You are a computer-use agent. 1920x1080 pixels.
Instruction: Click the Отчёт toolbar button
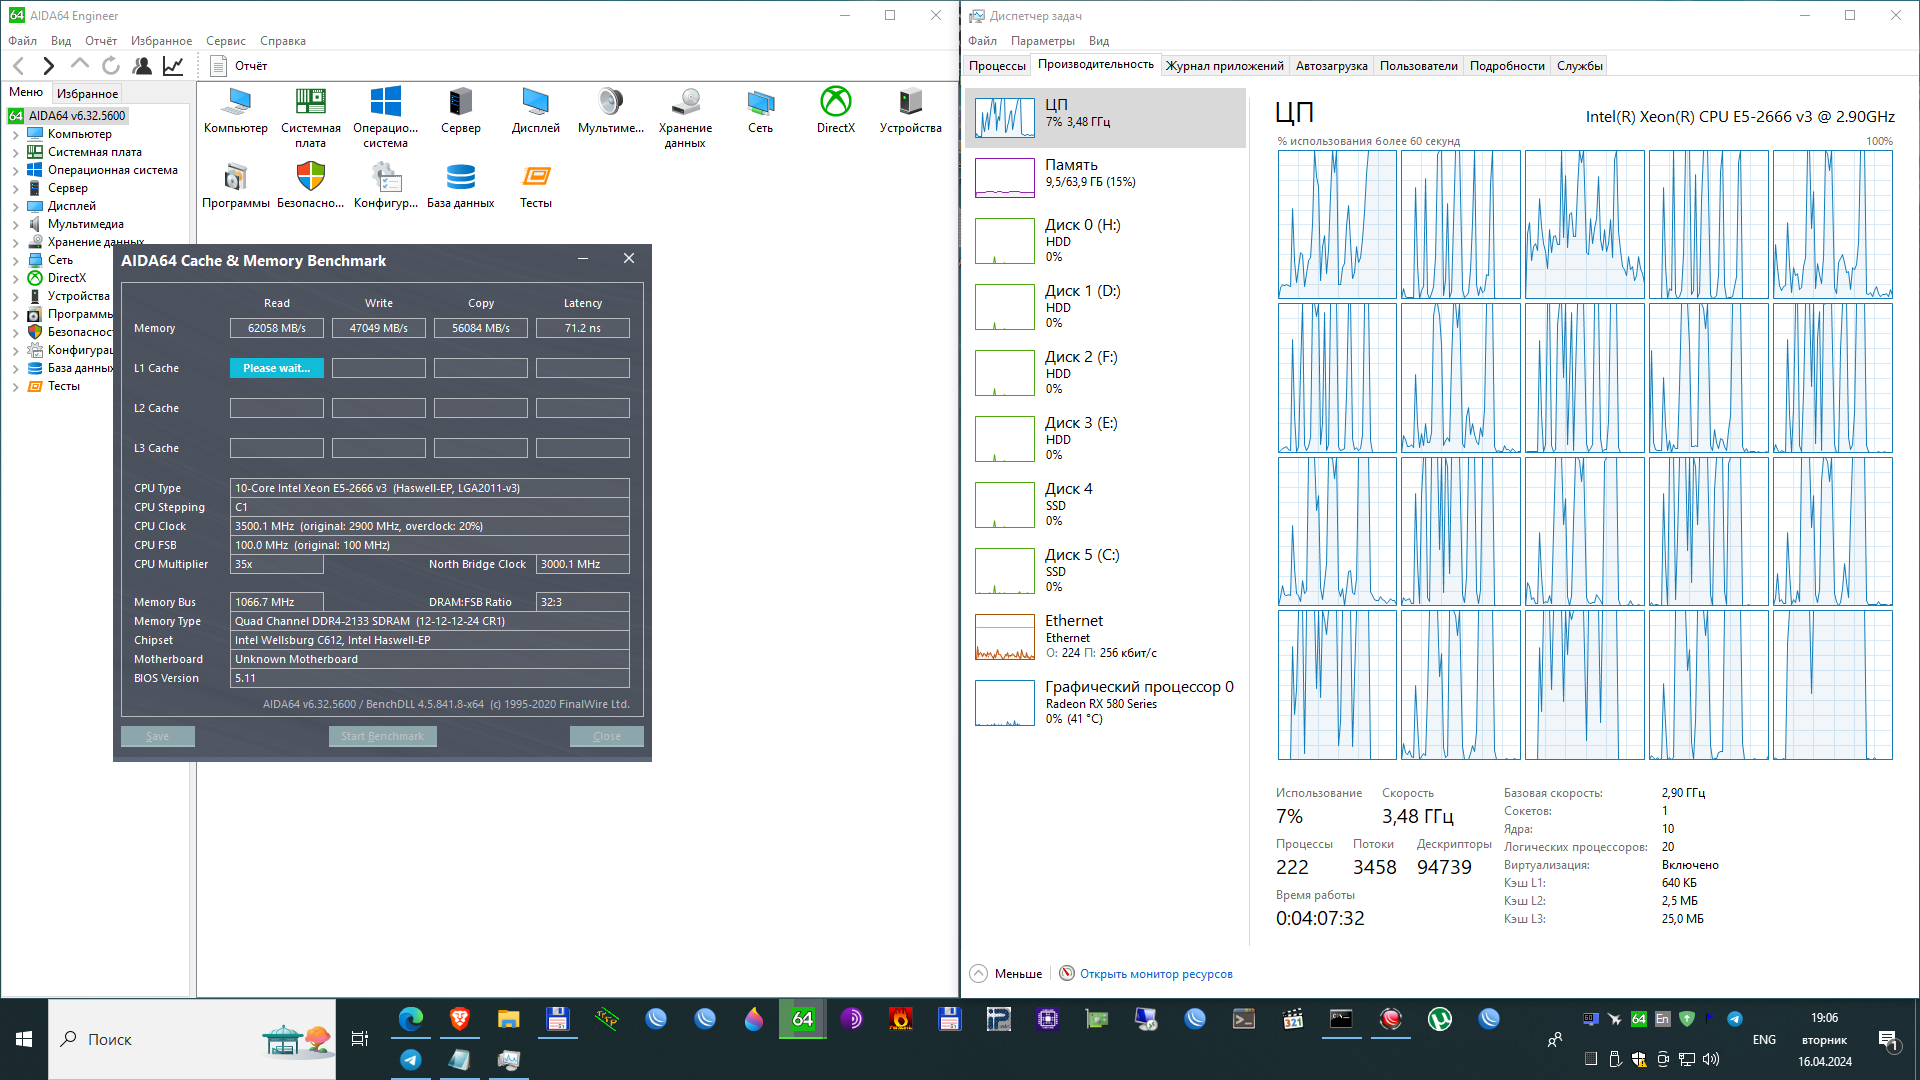point(240,66)
